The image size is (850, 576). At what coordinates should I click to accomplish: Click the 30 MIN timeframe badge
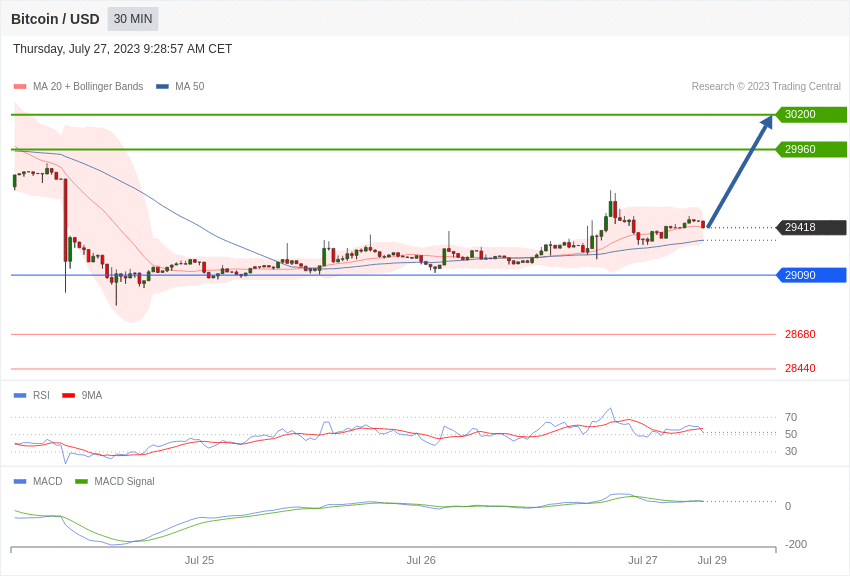tap(133, 19)
